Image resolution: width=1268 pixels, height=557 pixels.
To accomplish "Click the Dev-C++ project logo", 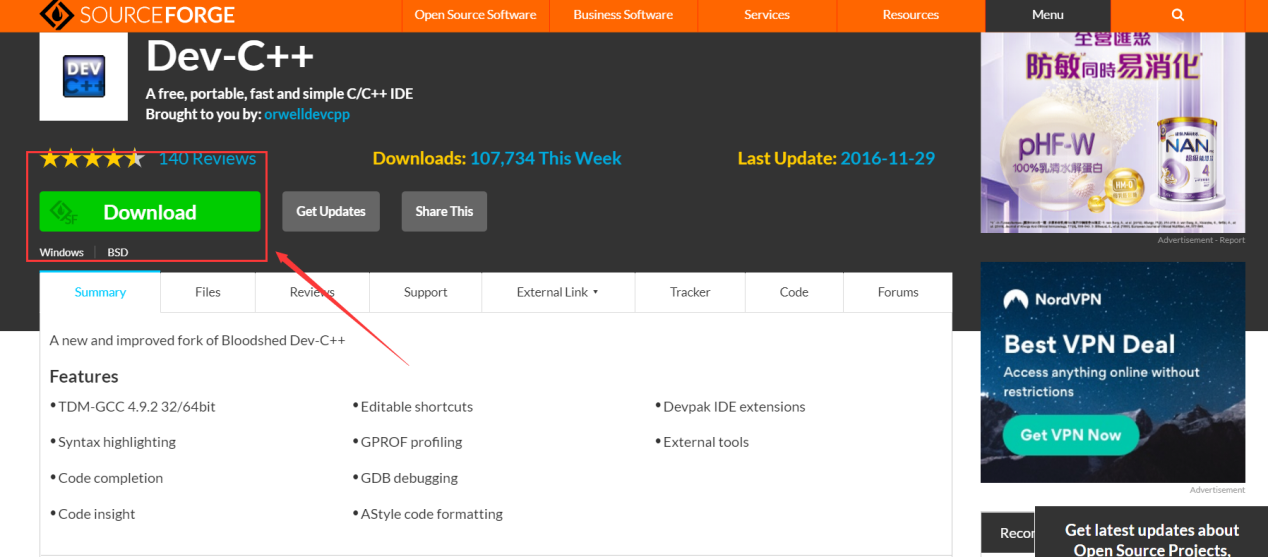I will point(83,77).
